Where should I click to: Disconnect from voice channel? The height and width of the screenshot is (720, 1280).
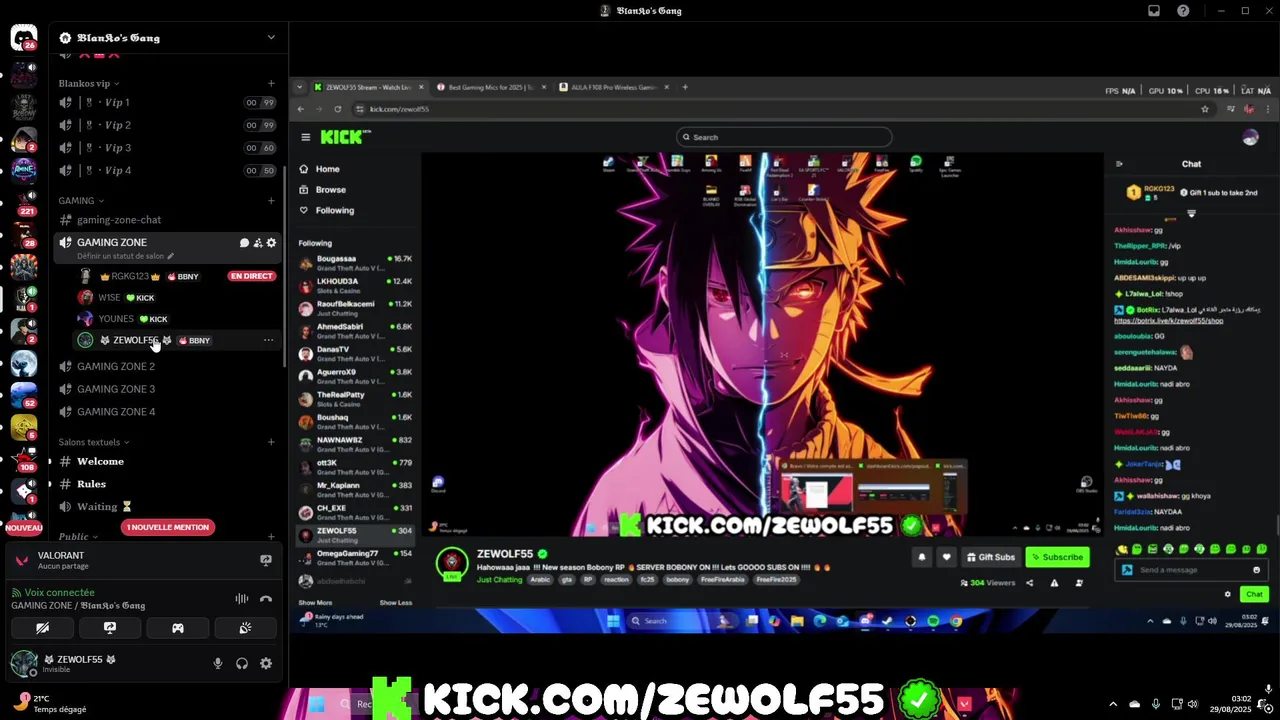266,599
